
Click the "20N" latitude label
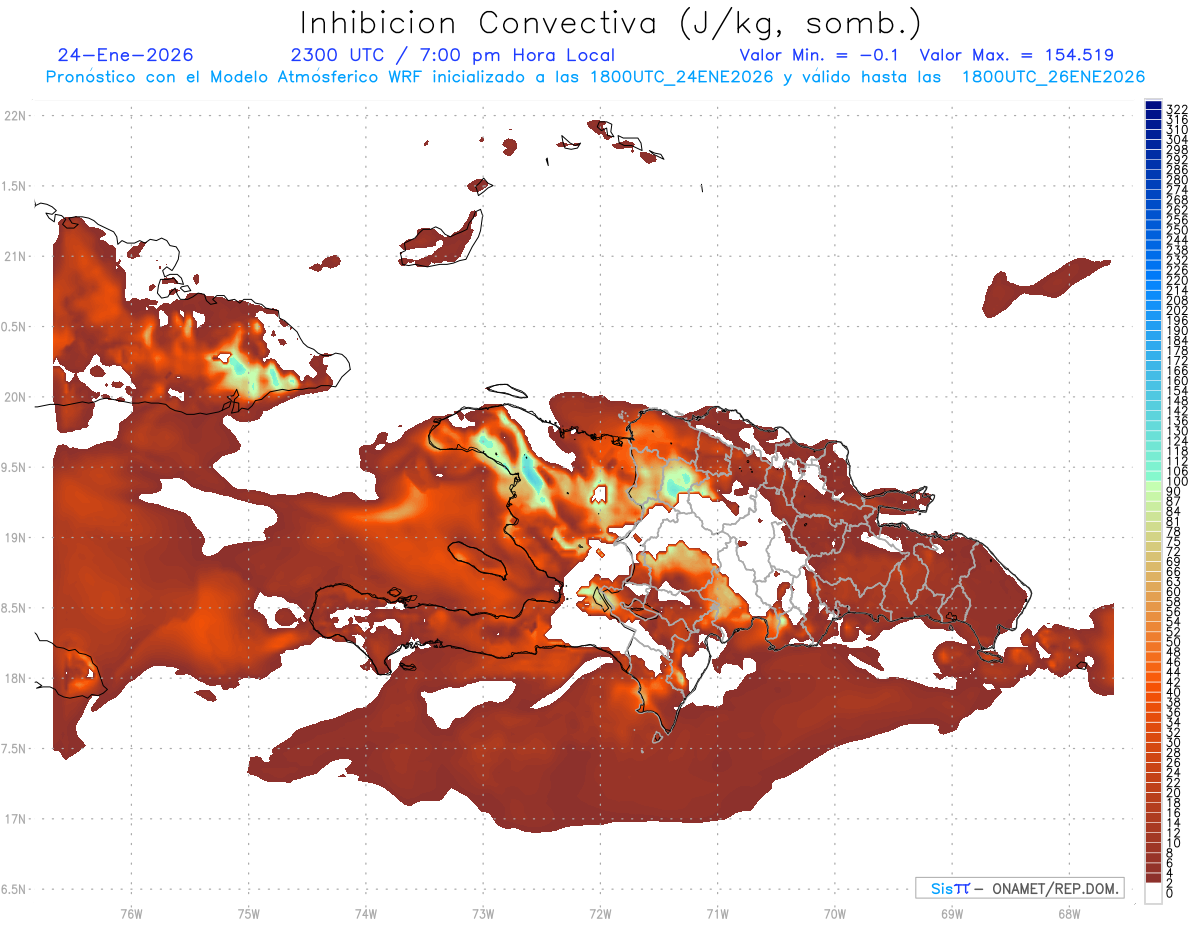(14, 397)
